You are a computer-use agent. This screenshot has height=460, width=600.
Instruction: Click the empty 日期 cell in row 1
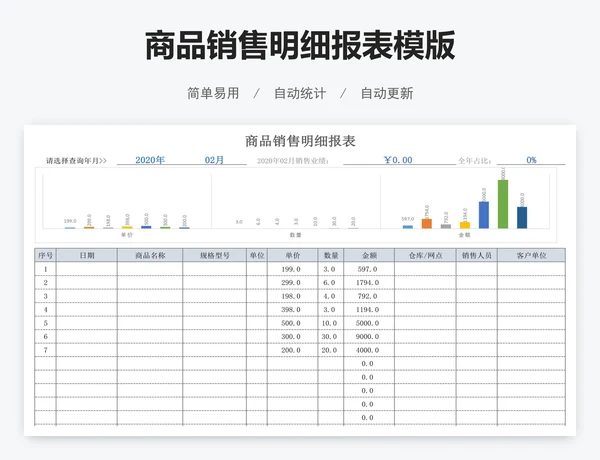pos(87,269)
